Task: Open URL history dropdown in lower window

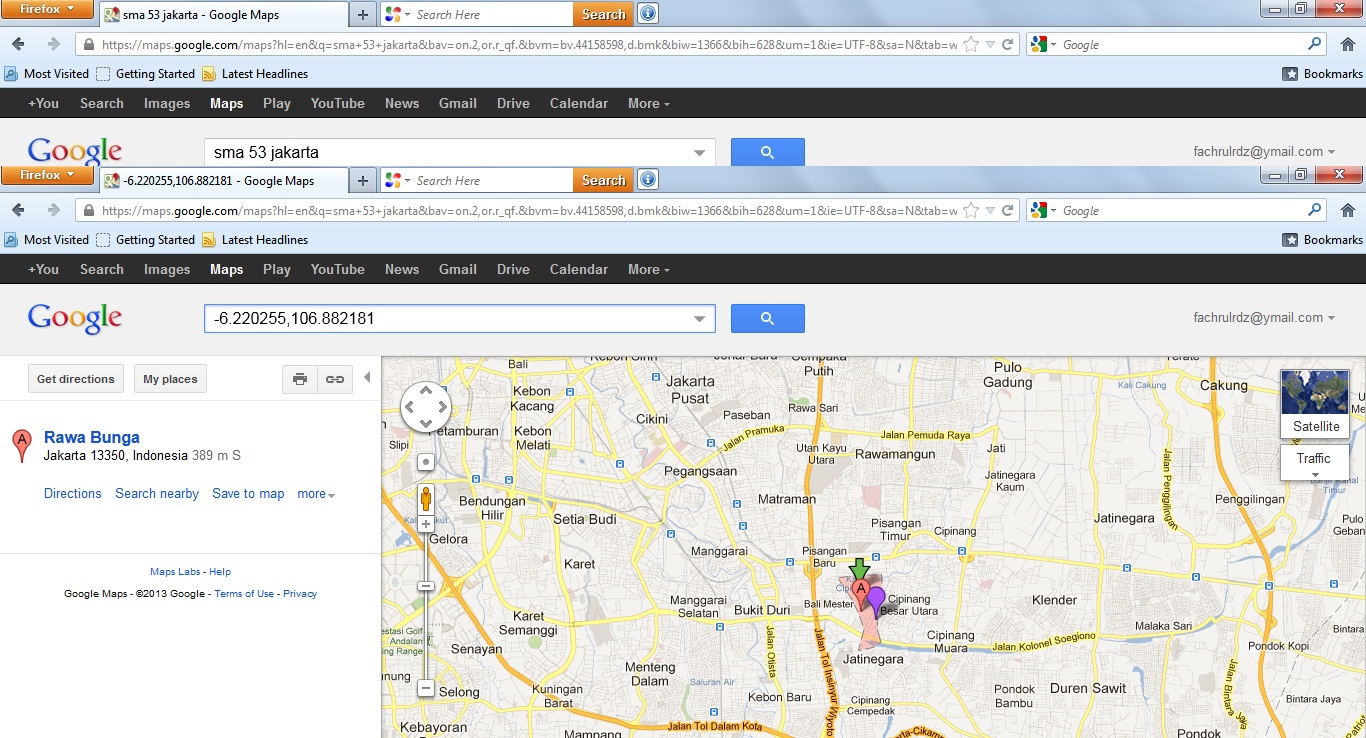Action: coord(990,211)
